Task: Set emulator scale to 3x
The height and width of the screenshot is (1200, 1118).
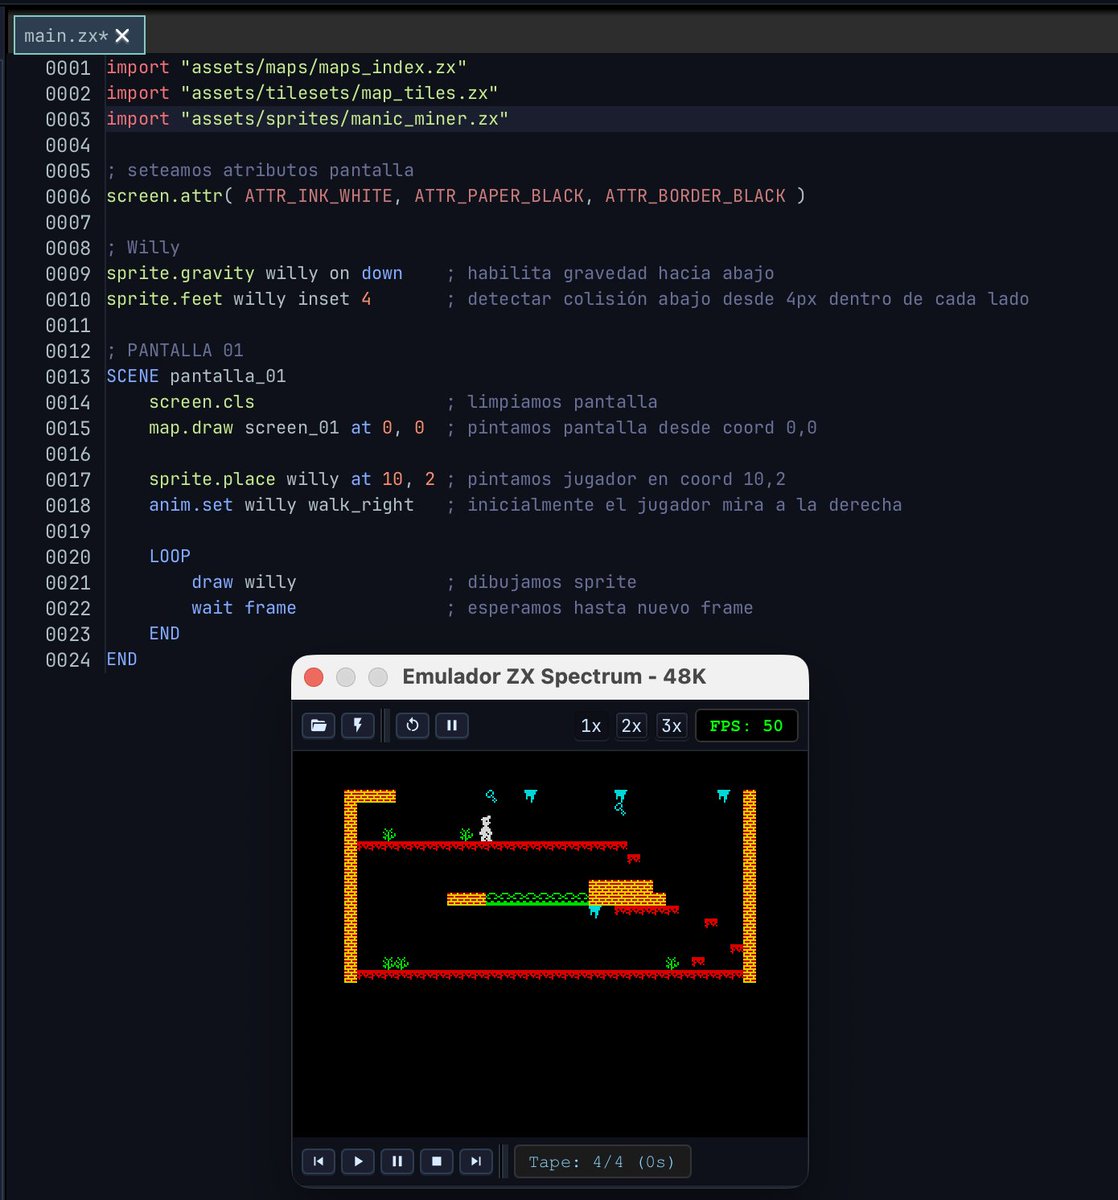Action: click(671, 725)
